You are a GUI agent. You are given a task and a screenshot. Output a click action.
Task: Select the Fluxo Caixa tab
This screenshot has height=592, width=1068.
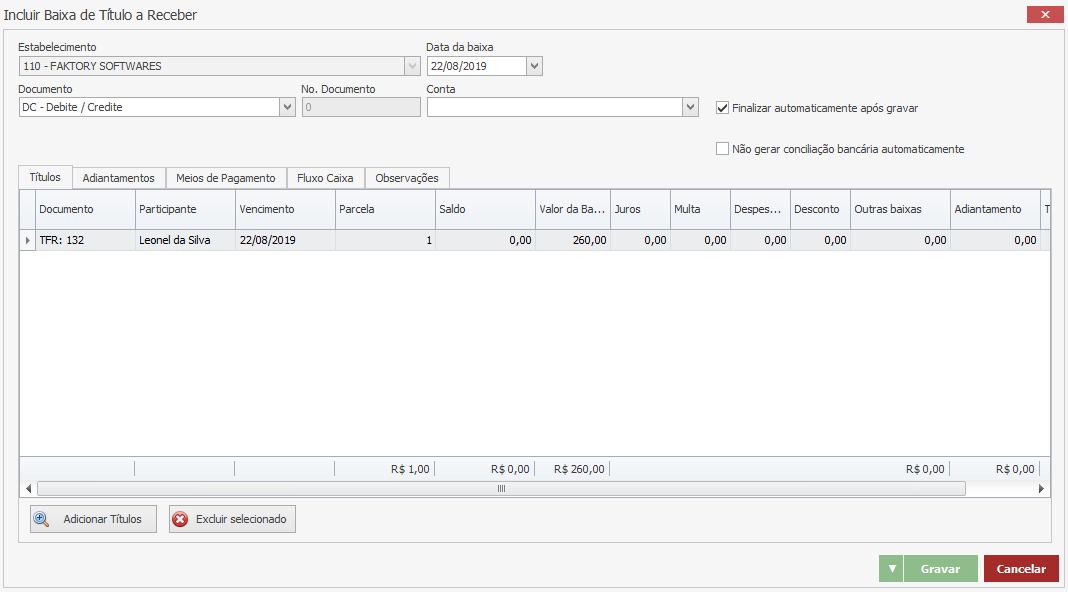tap(325, 178)
